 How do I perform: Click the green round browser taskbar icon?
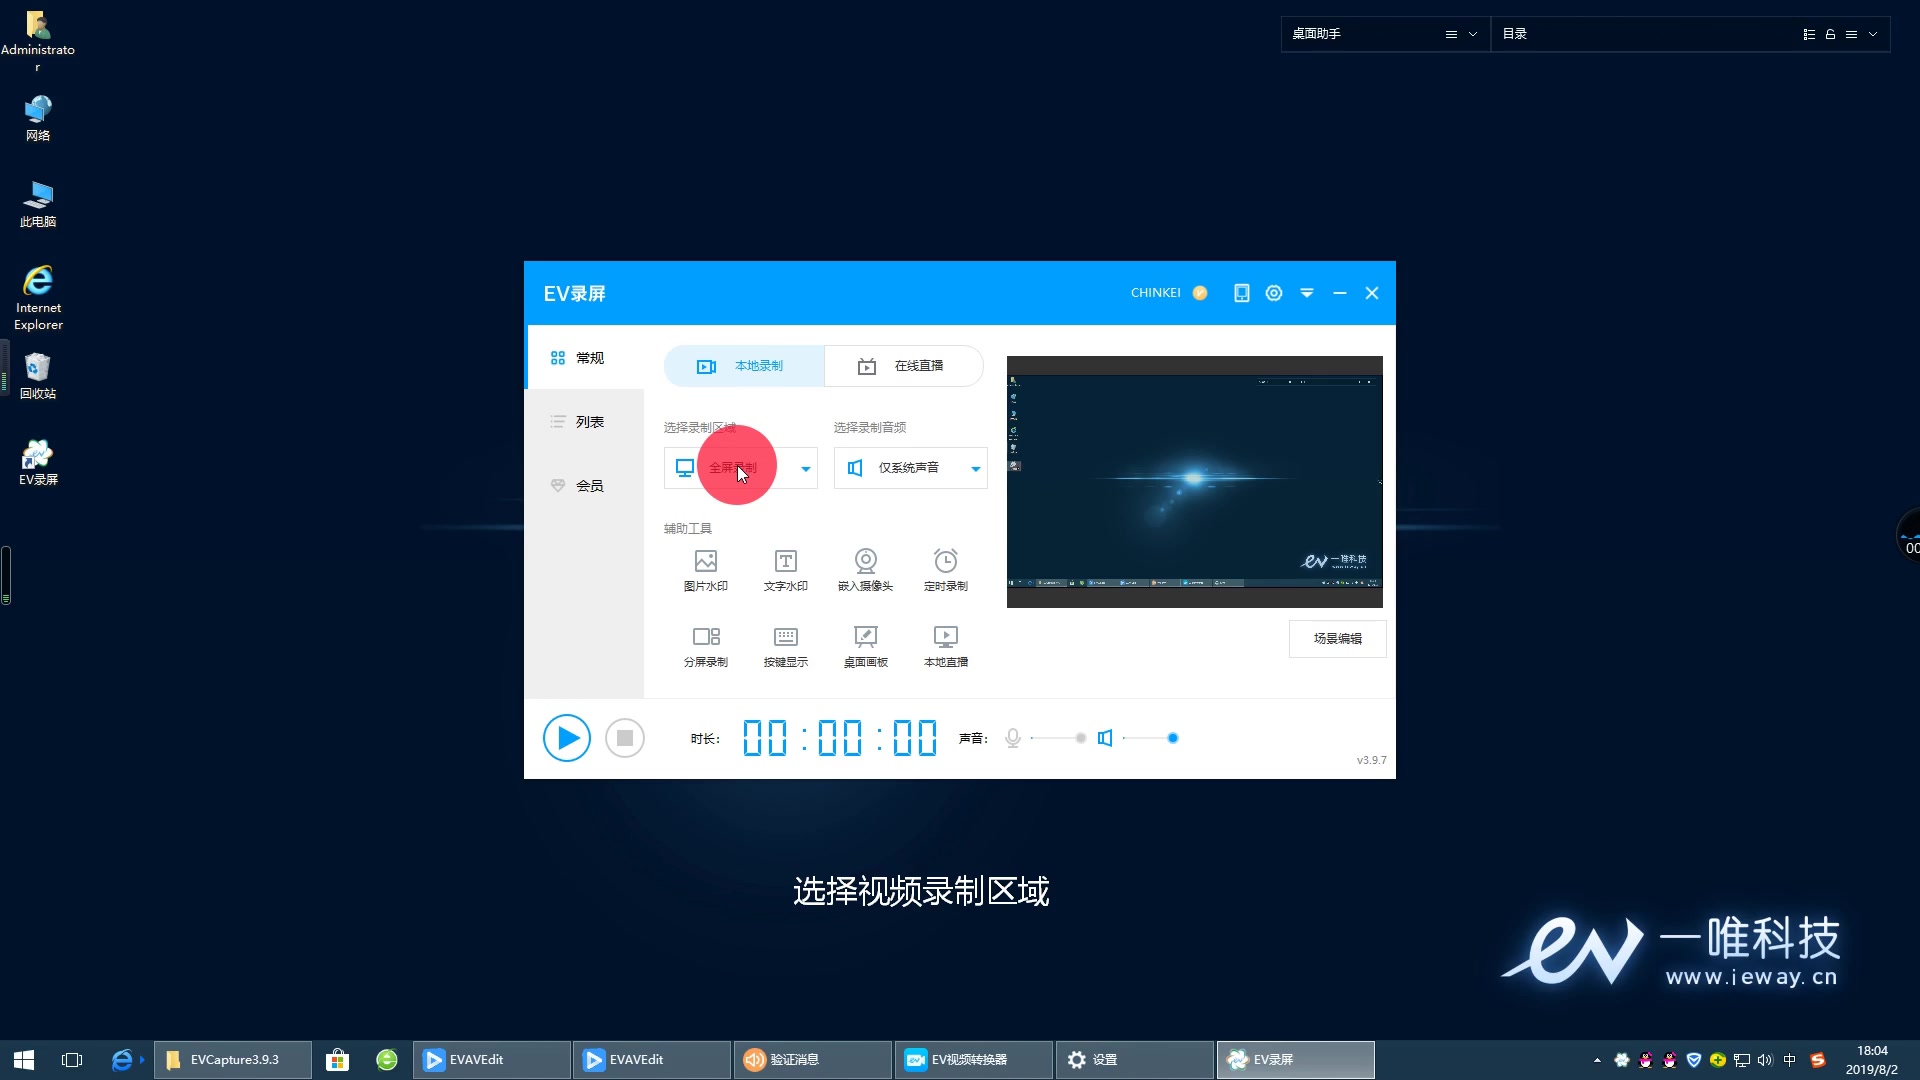point(387,1060)
